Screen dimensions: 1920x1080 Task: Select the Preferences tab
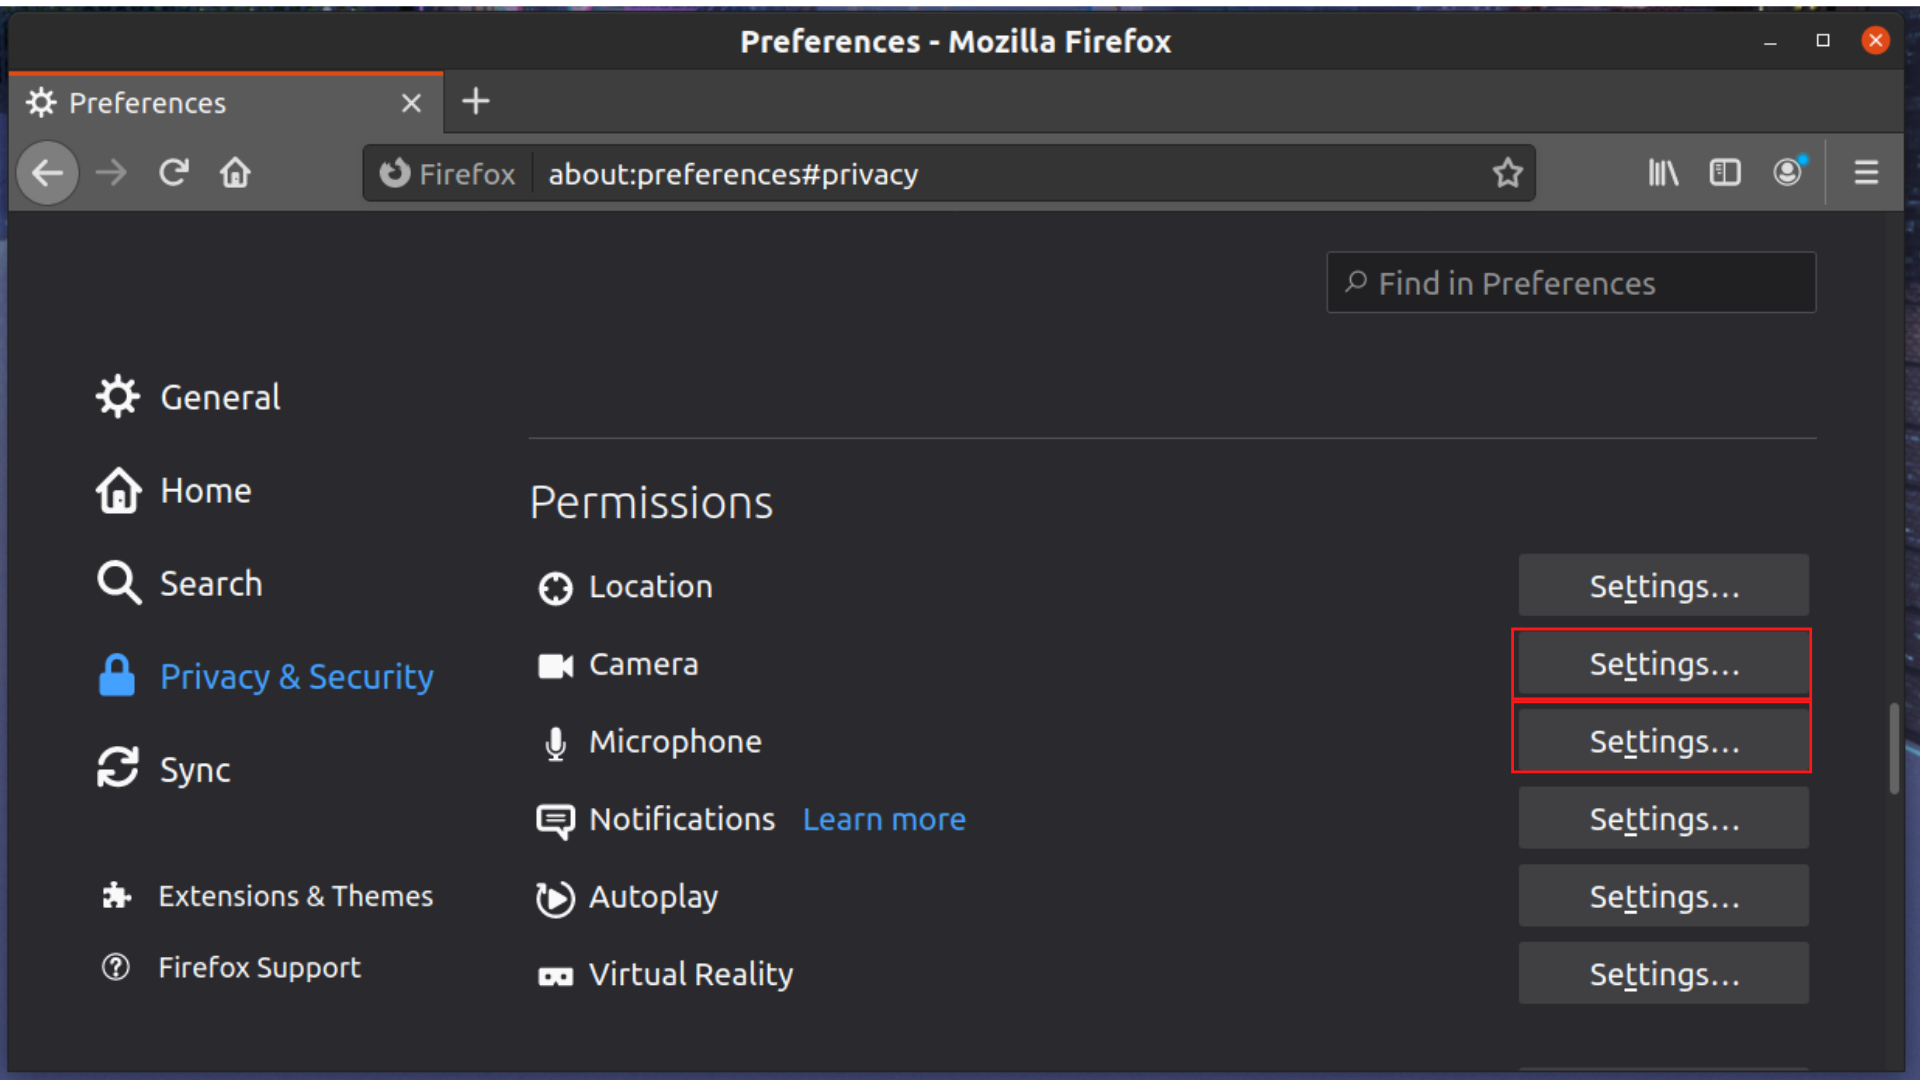coord(226,103)
